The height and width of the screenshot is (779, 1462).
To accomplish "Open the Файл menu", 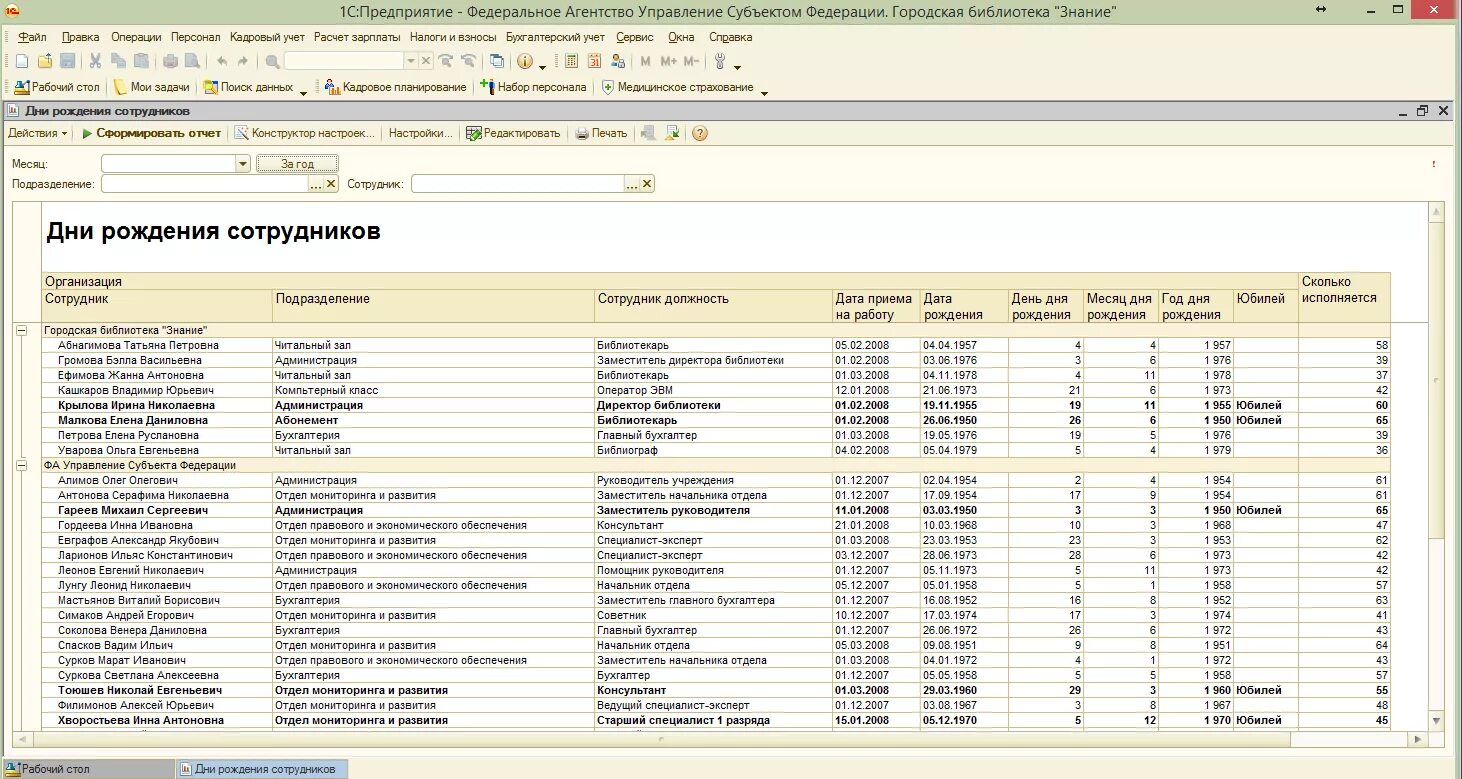I will click(32, 37).
